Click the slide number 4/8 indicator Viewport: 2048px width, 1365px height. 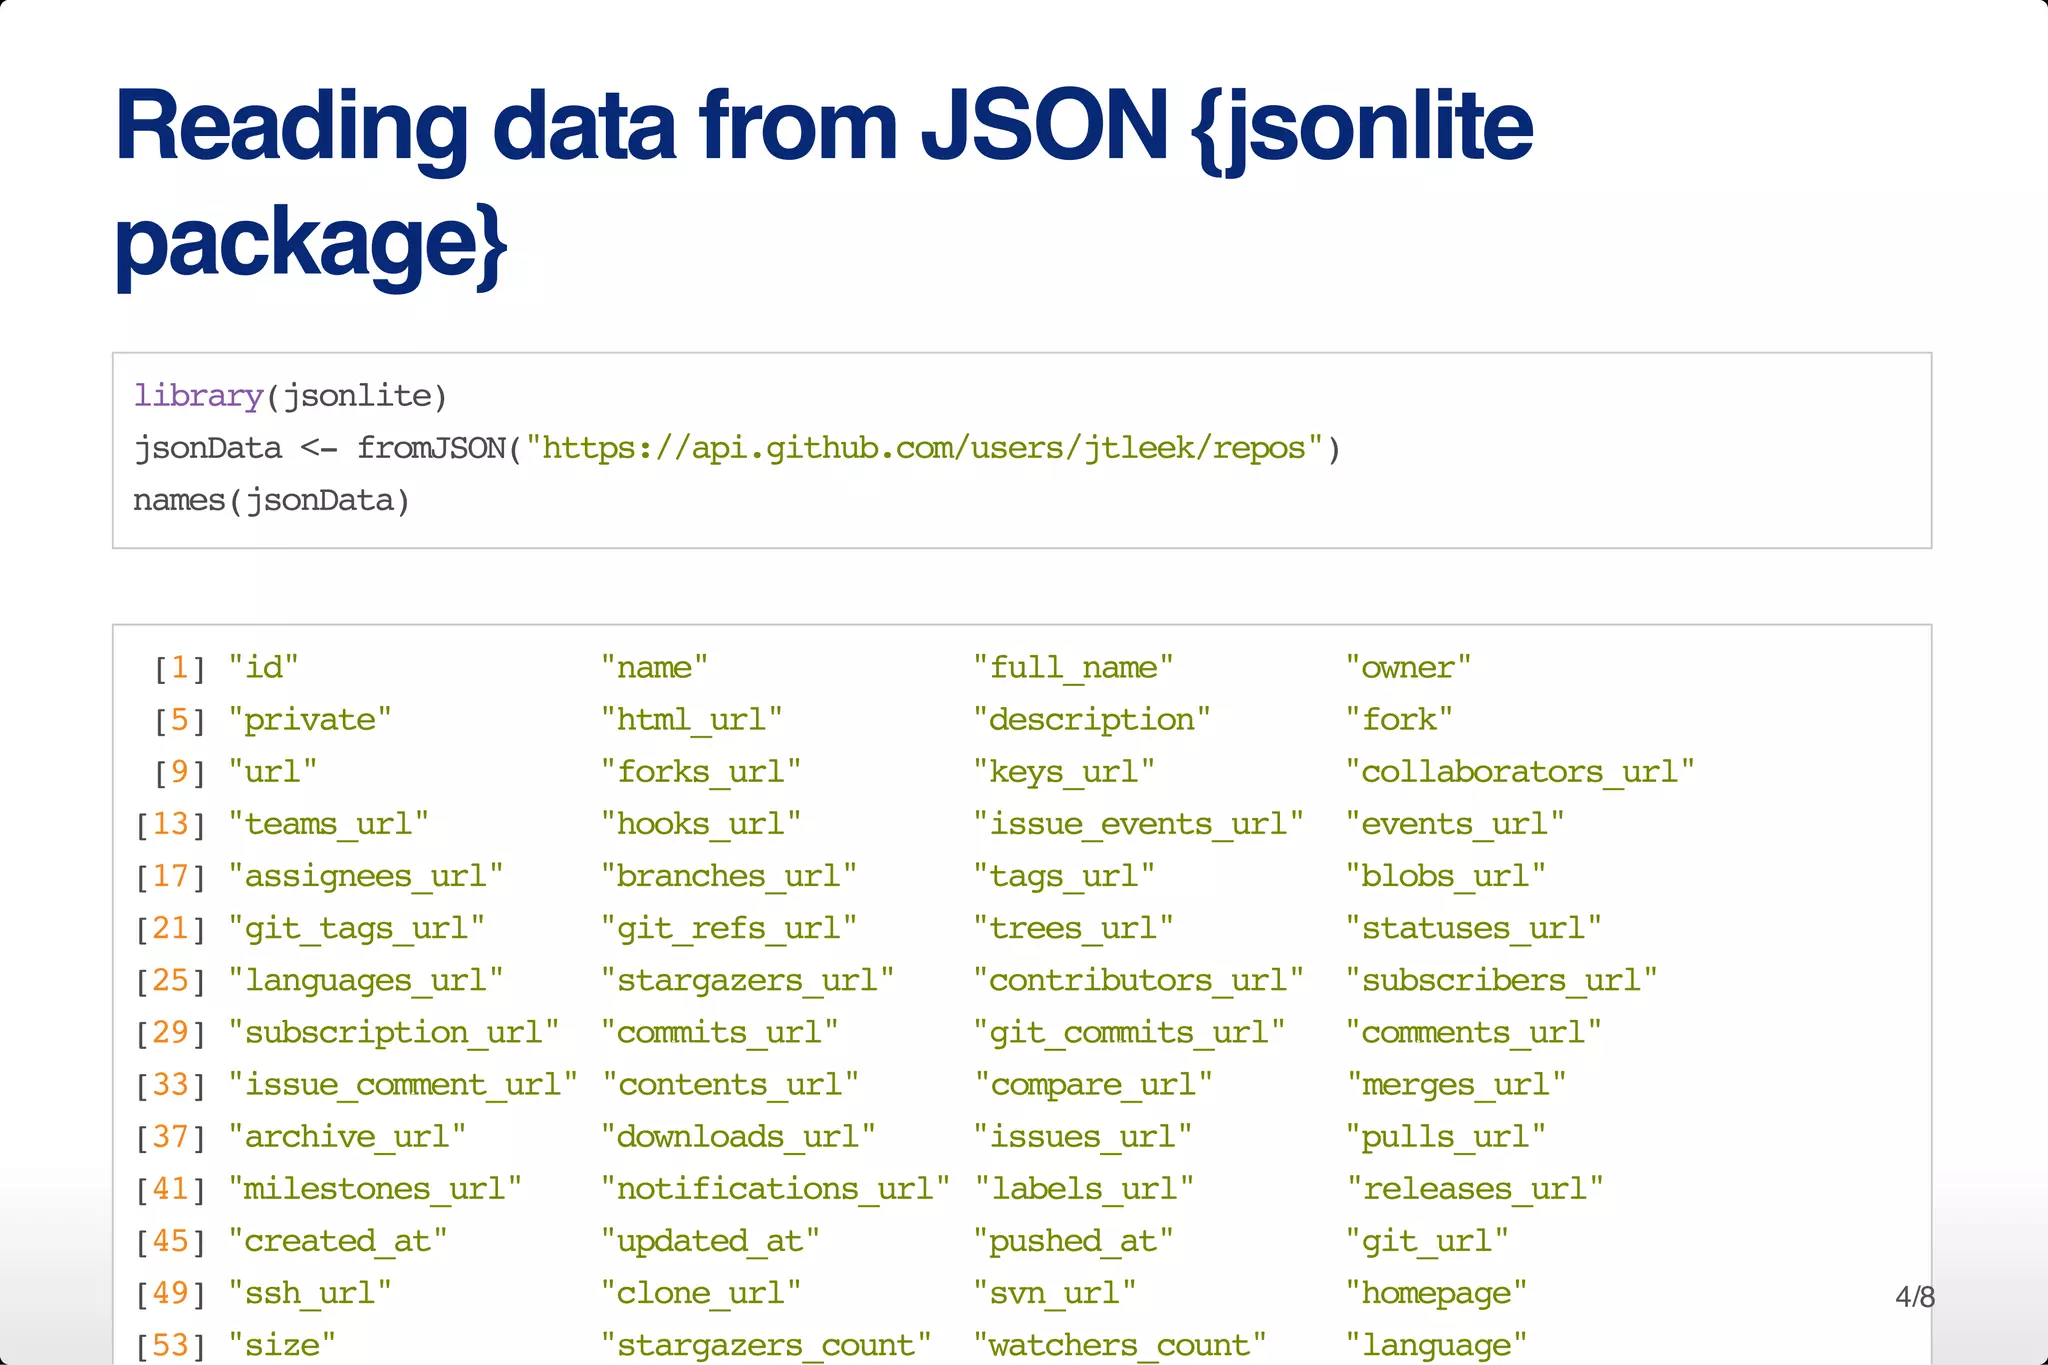1914,1298
